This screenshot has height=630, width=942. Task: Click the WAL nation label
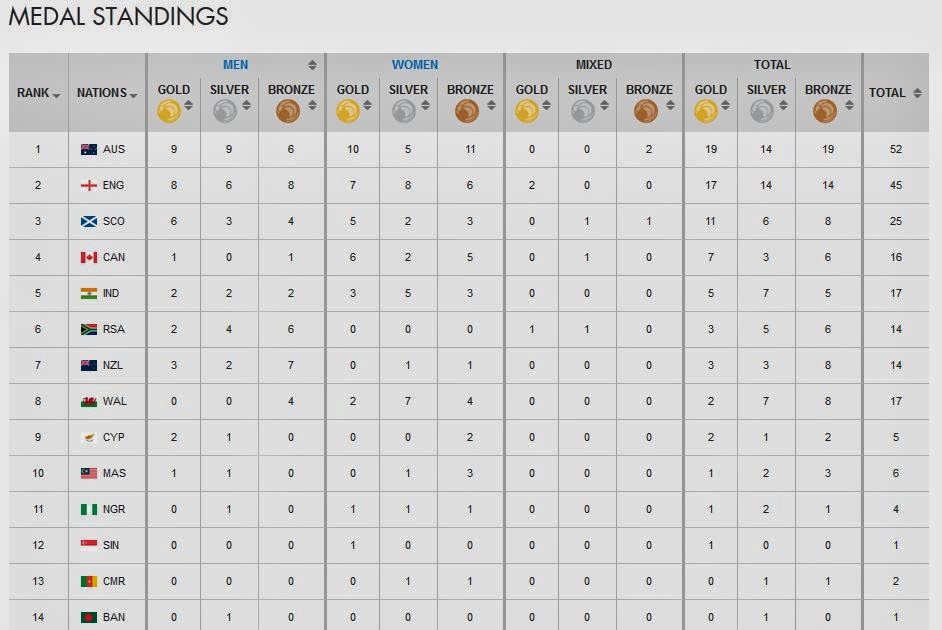click(115, 401)
